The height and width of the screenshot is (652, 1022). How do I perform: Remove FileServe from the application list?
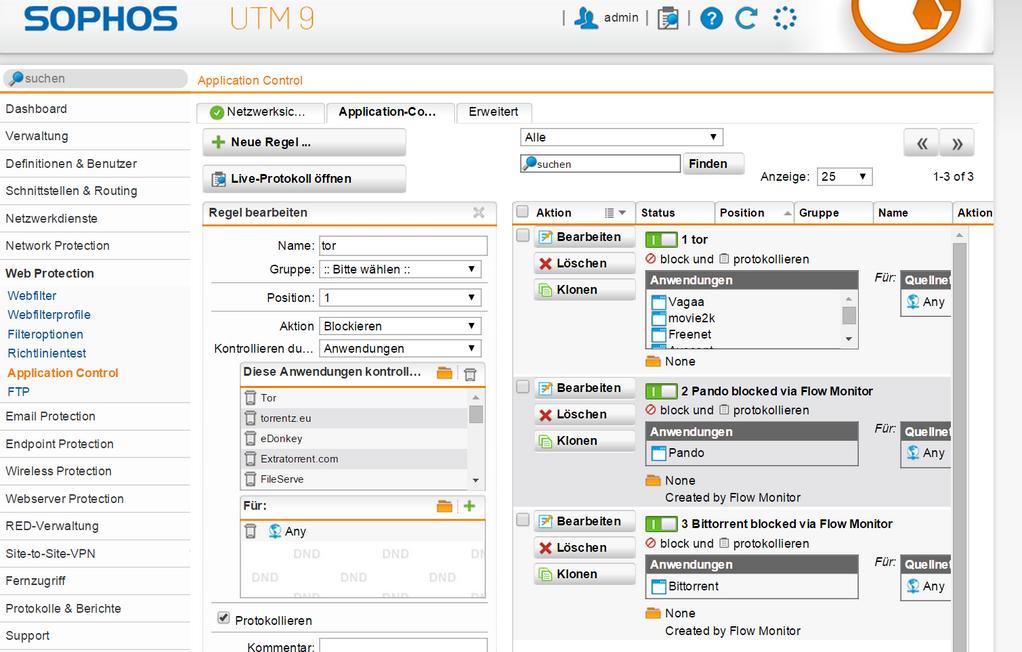tap(250, 479)
